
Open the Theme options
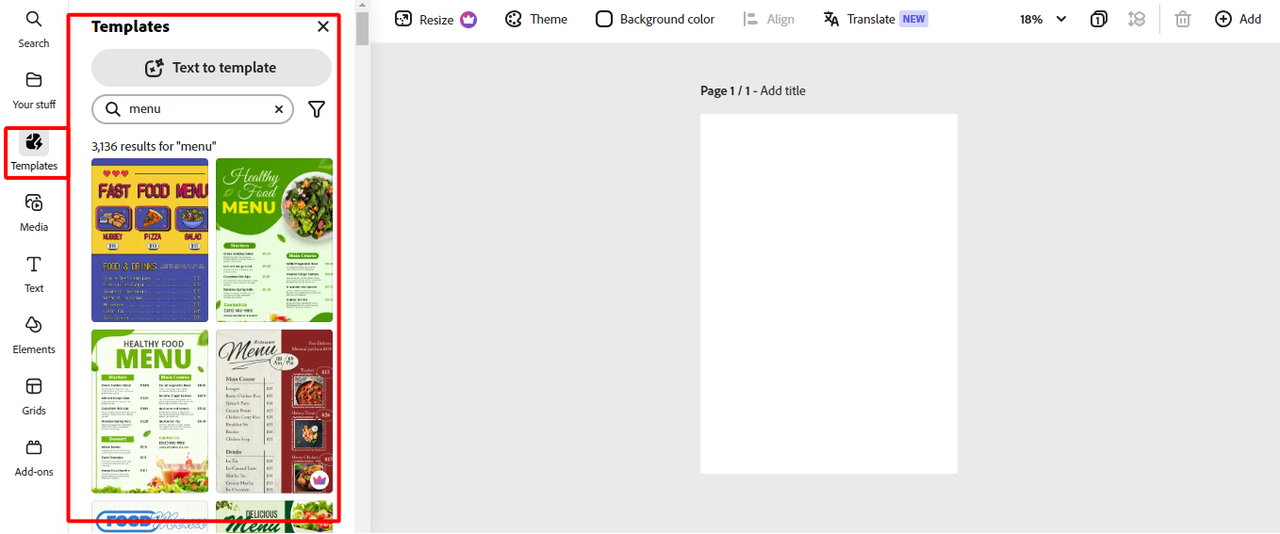[536, 19]
